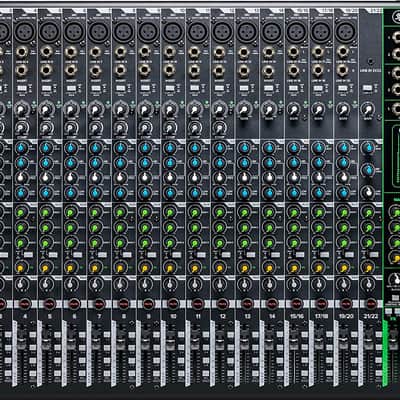This screenshot has height=400, width=400.
Task: Click the compressor knob on channel 11
Action: pyautogui.click(x=194, y=128)
